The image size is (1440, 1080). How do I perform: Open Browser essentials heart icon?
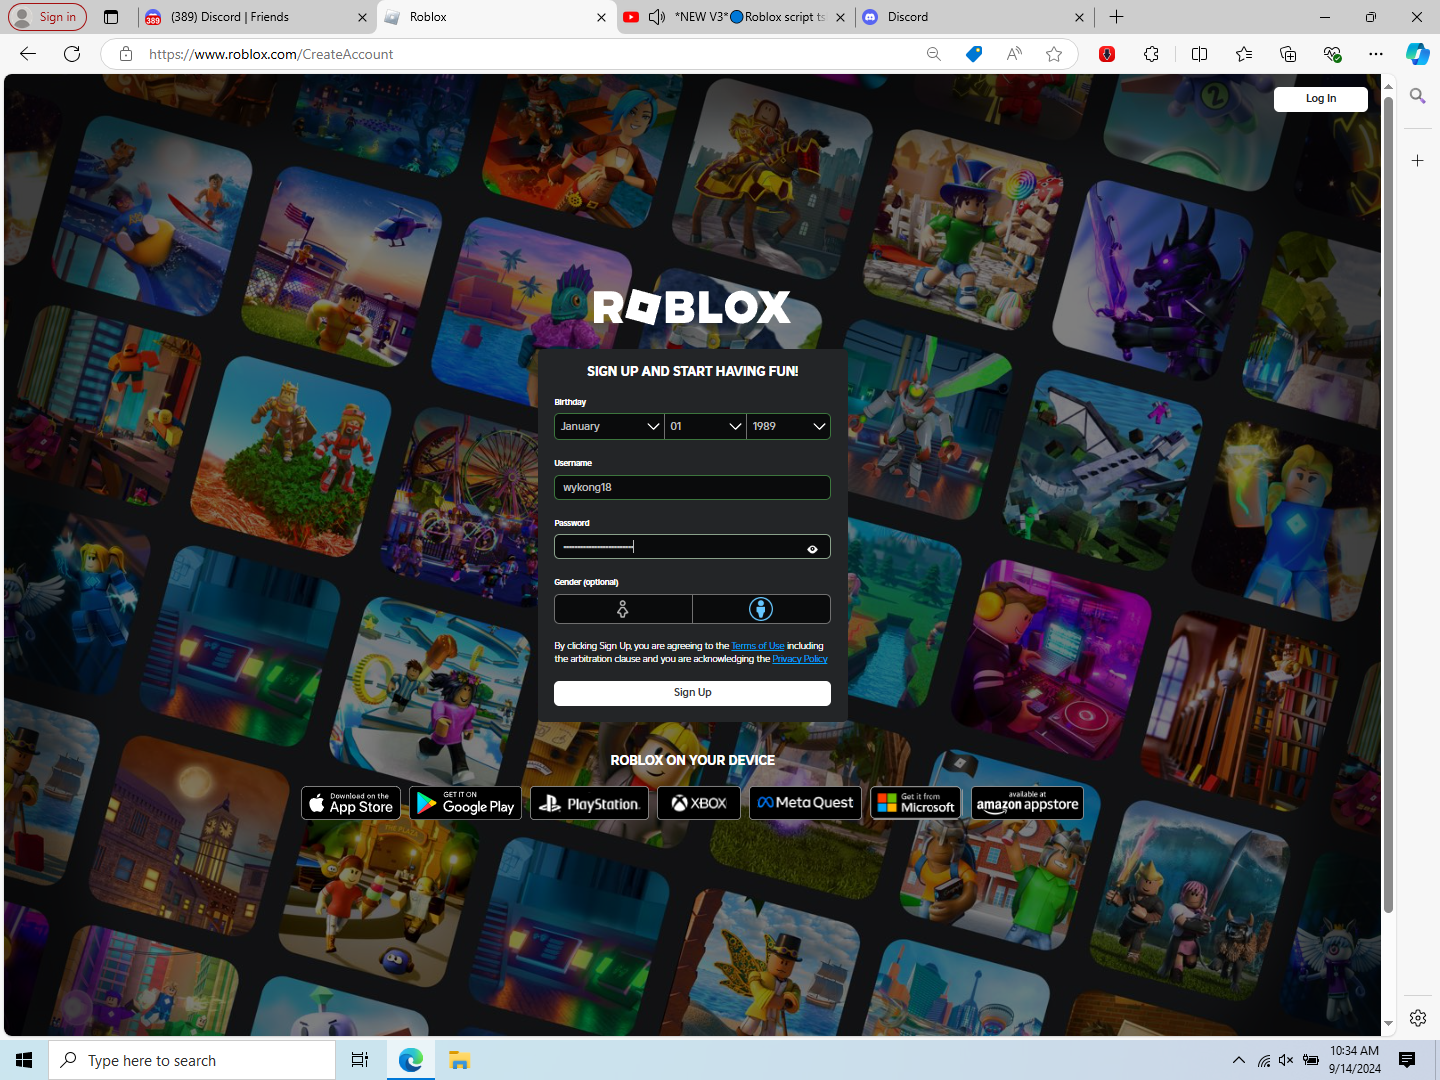[x=1332, y=54]
